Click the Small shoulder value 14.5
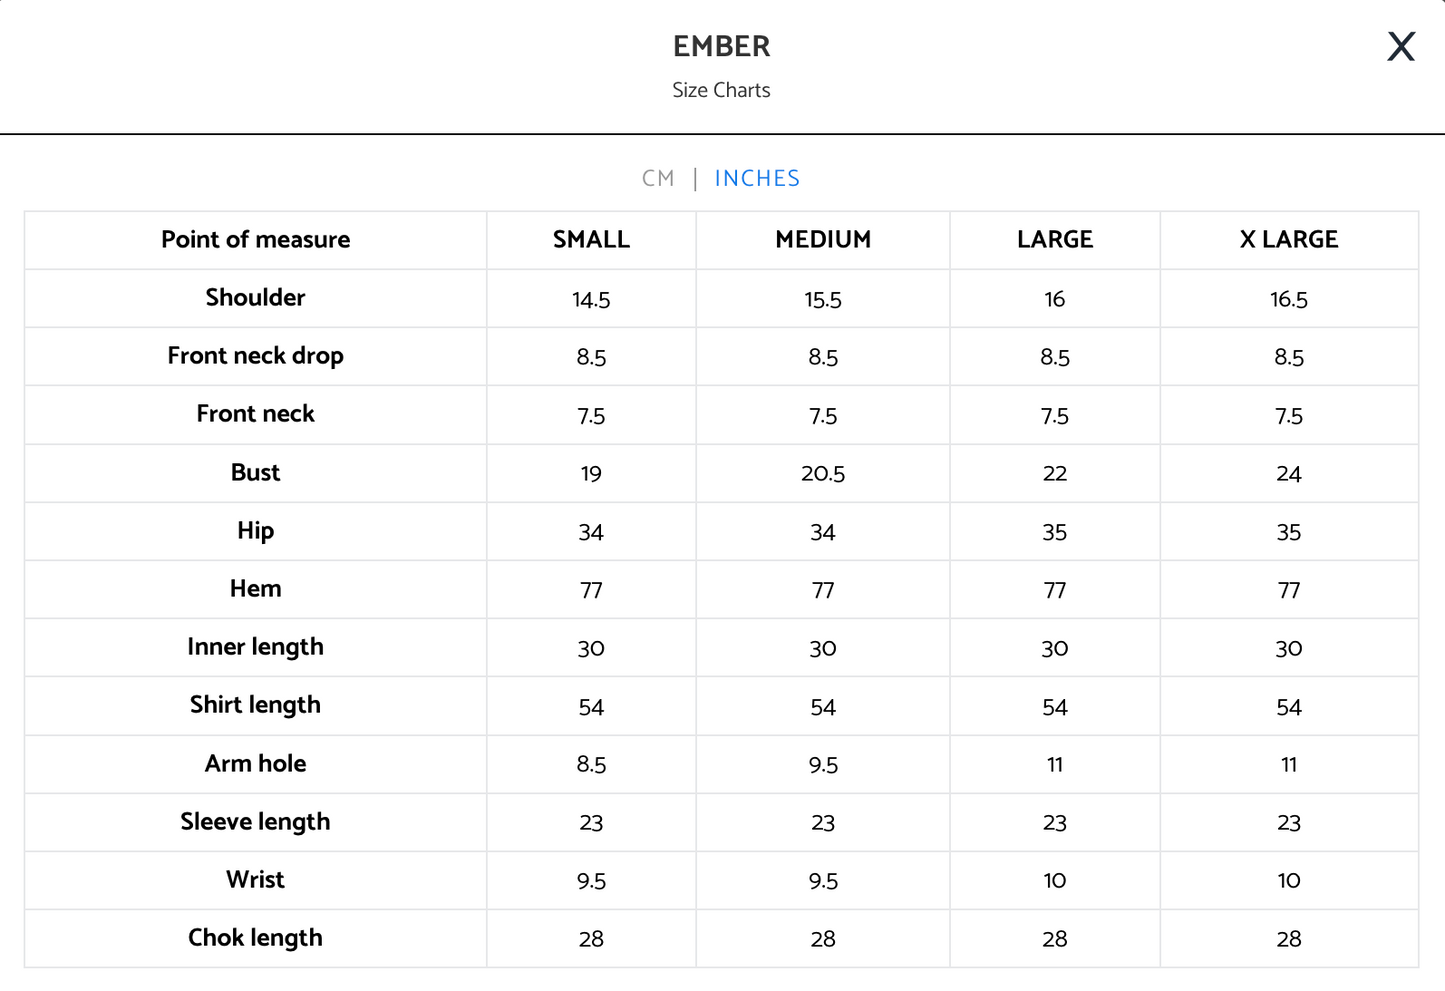Screen dimensions: 1445x991 591,300
